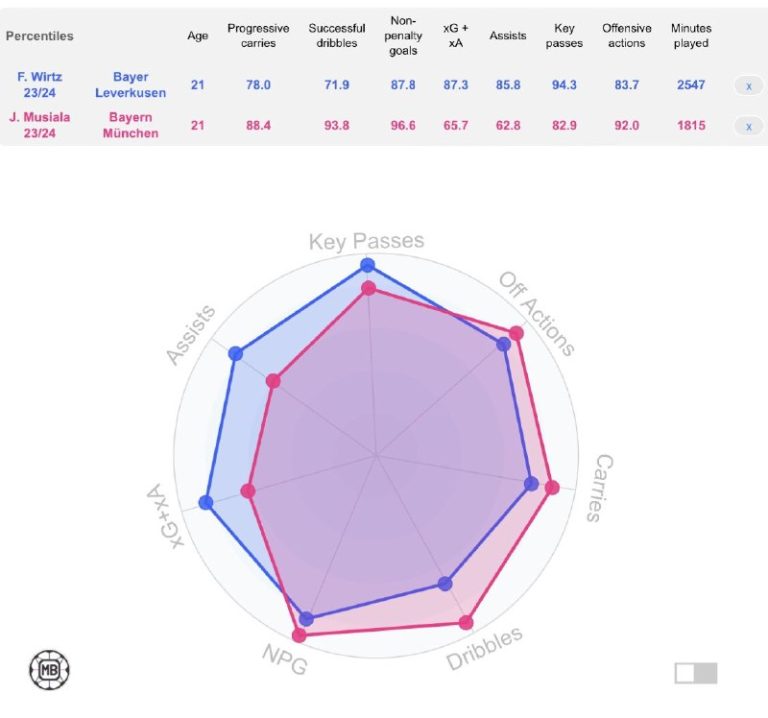Click the Key Passes axis label
768x718 pixels.
pyautogui.click(x=366, y=241)
